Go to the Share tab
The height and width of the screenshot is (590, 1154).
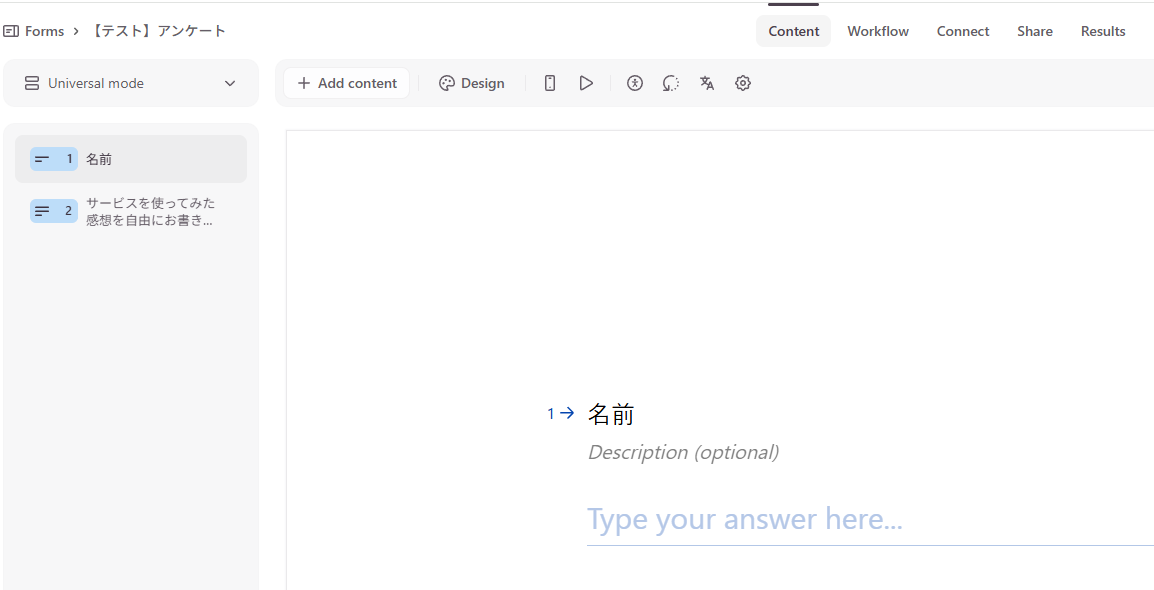(1035, 31)
